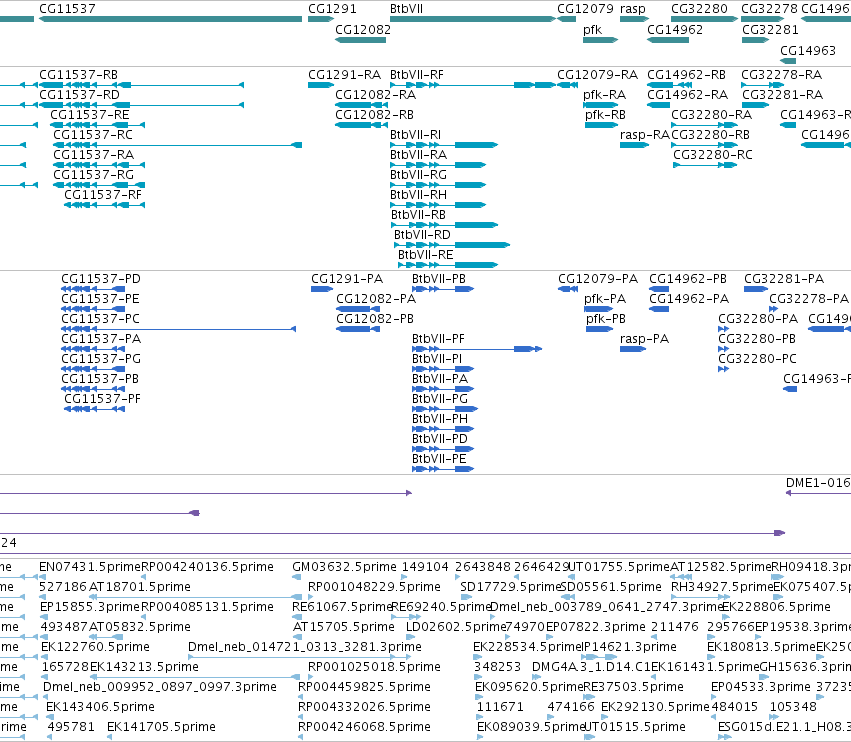Click protein rasp-PA

(x=633, y=349)
